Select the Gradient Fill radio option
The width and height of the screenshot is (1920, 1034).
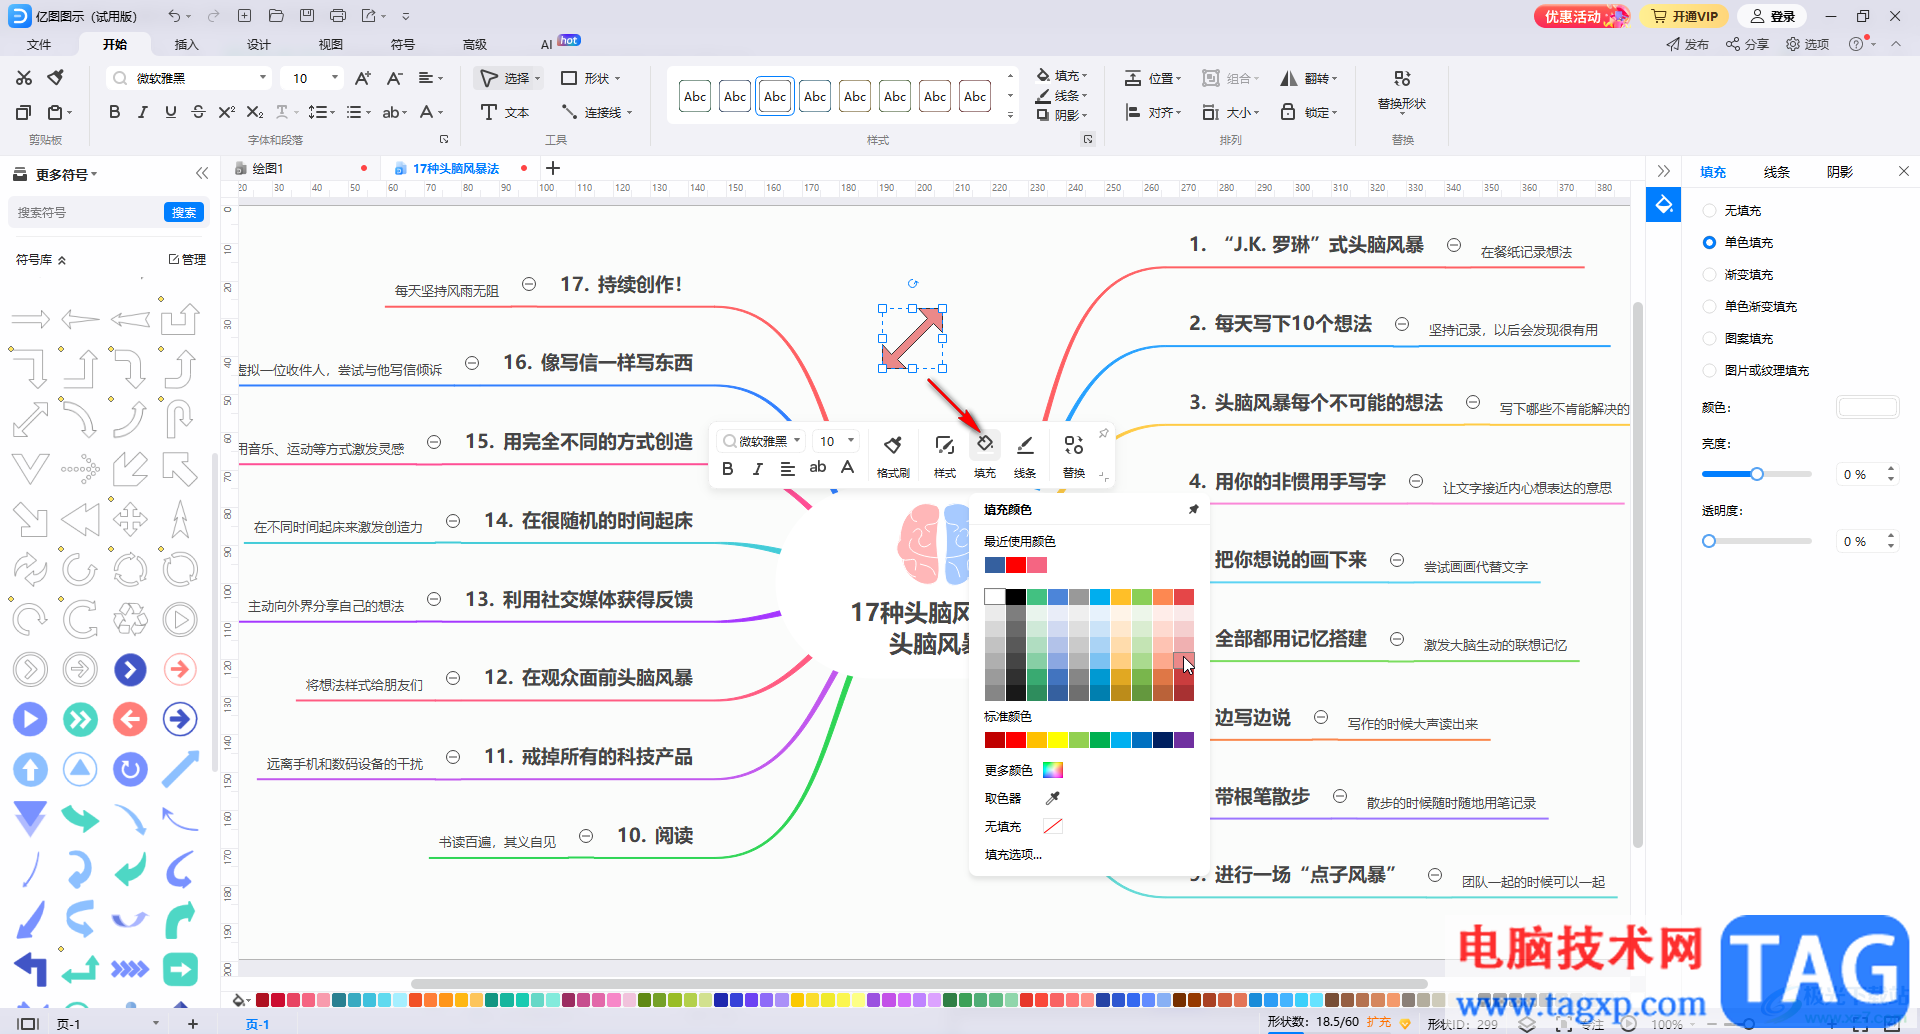(x=1709, y=274)
